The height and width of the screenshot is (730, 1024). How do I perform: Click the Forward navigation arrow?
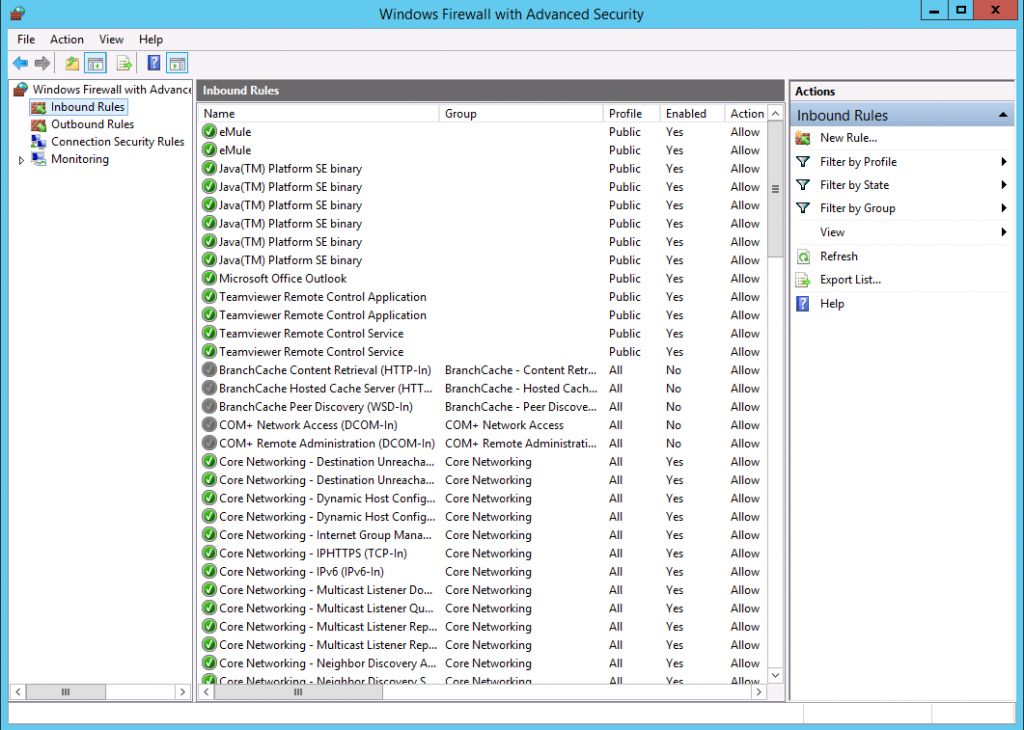pos(40,62)
